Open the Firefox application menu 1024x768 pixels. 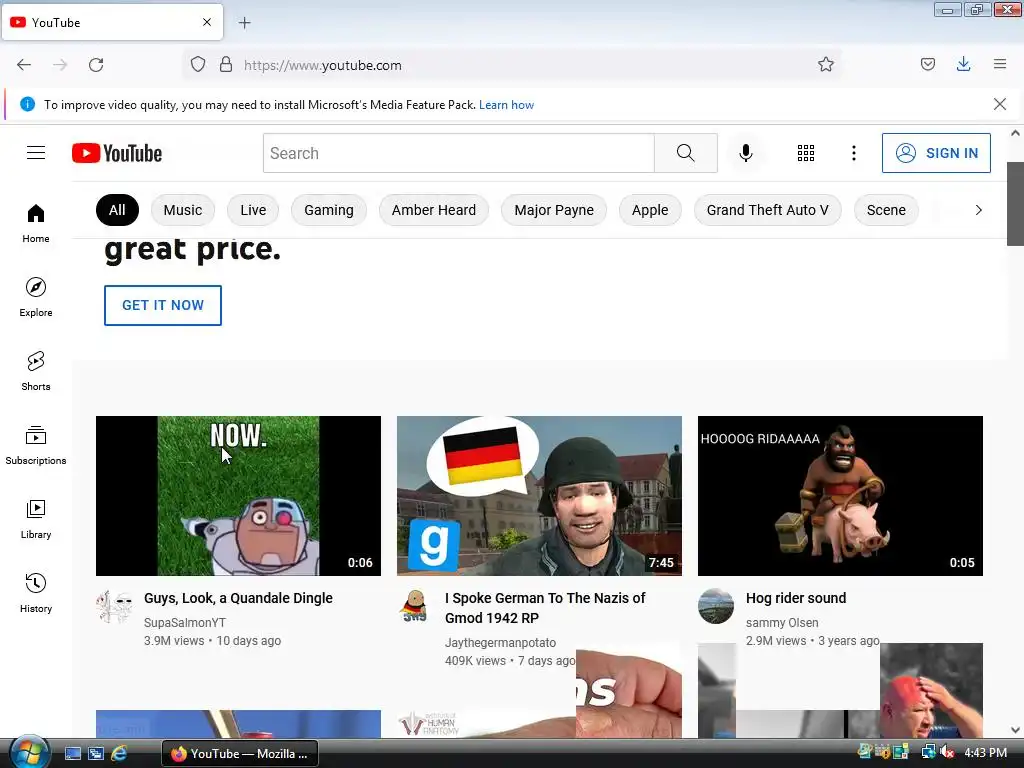[1000, 64]
